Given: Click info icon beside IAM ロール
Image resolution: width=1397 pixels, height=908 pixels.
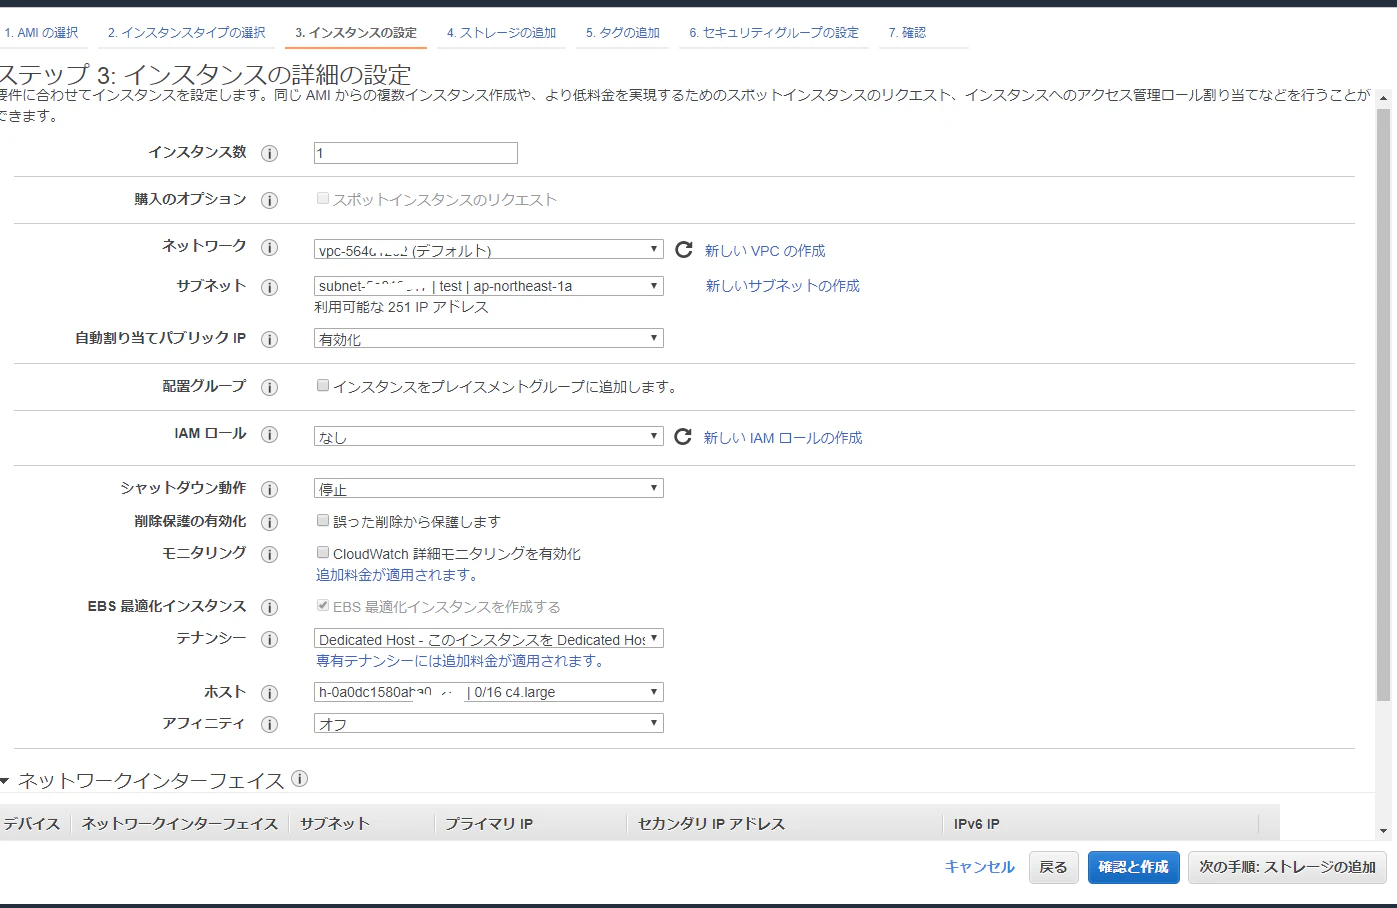Looking at the screenshot, I should pyautogui.click(x=269, y=435).
